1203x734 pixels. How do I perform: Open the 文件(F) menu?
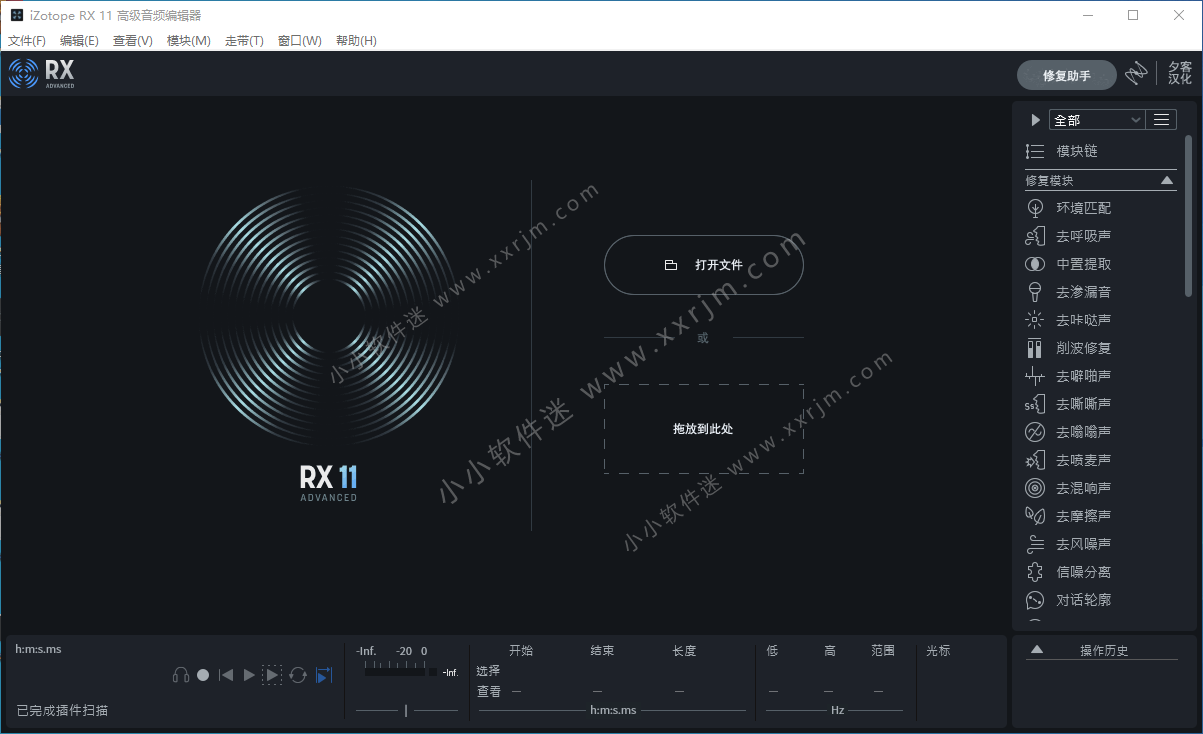(x=27, y=41)
